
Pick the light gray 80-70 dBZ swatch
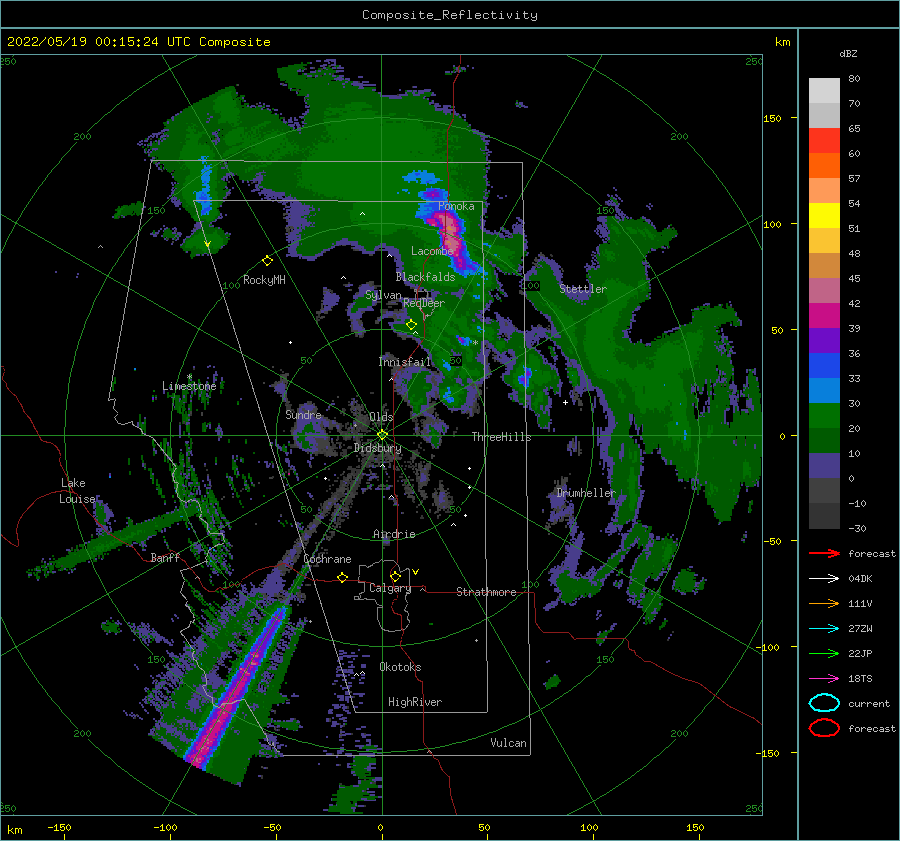(824, 91)
